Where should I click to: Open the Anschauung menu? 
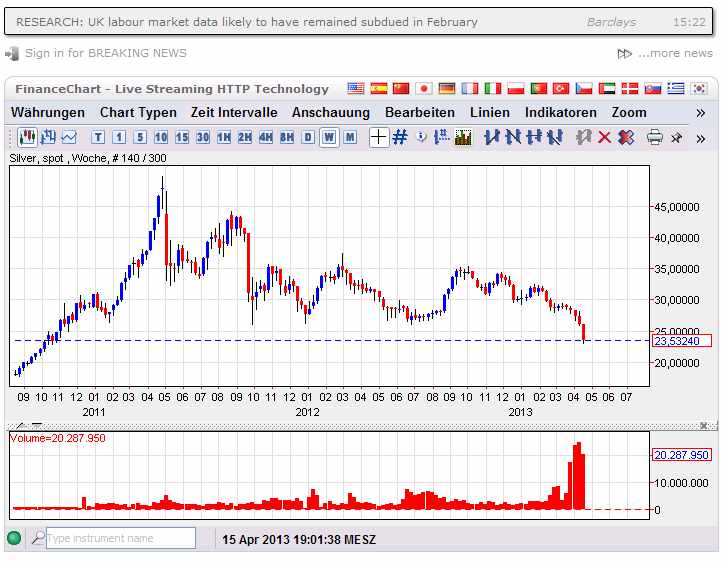(331, 113)
